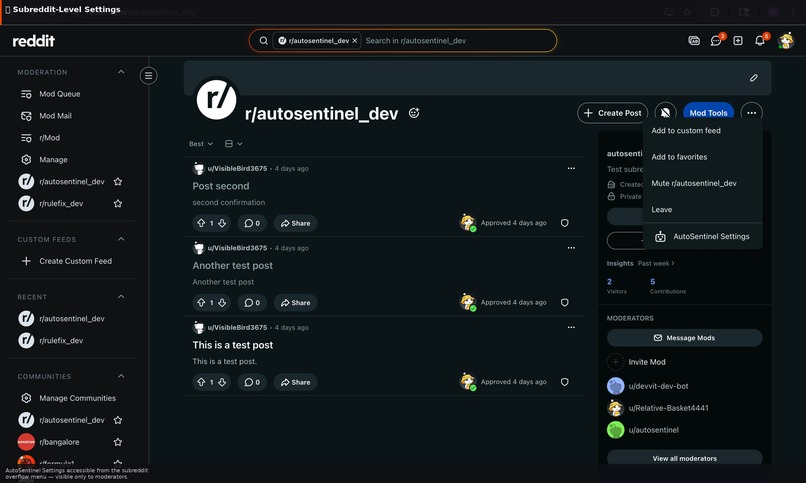Collapse the Custom Feeds section
Viewport: 806px width, 483px height.
pos(121,239)
